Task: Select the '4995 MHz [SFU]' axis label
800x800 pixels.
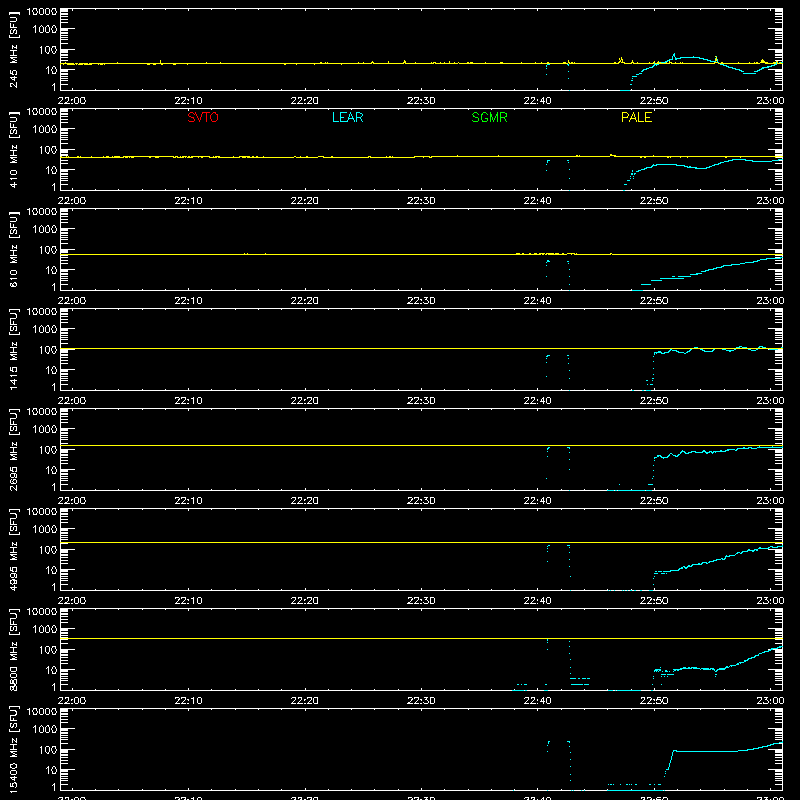Action: [14, 549]
